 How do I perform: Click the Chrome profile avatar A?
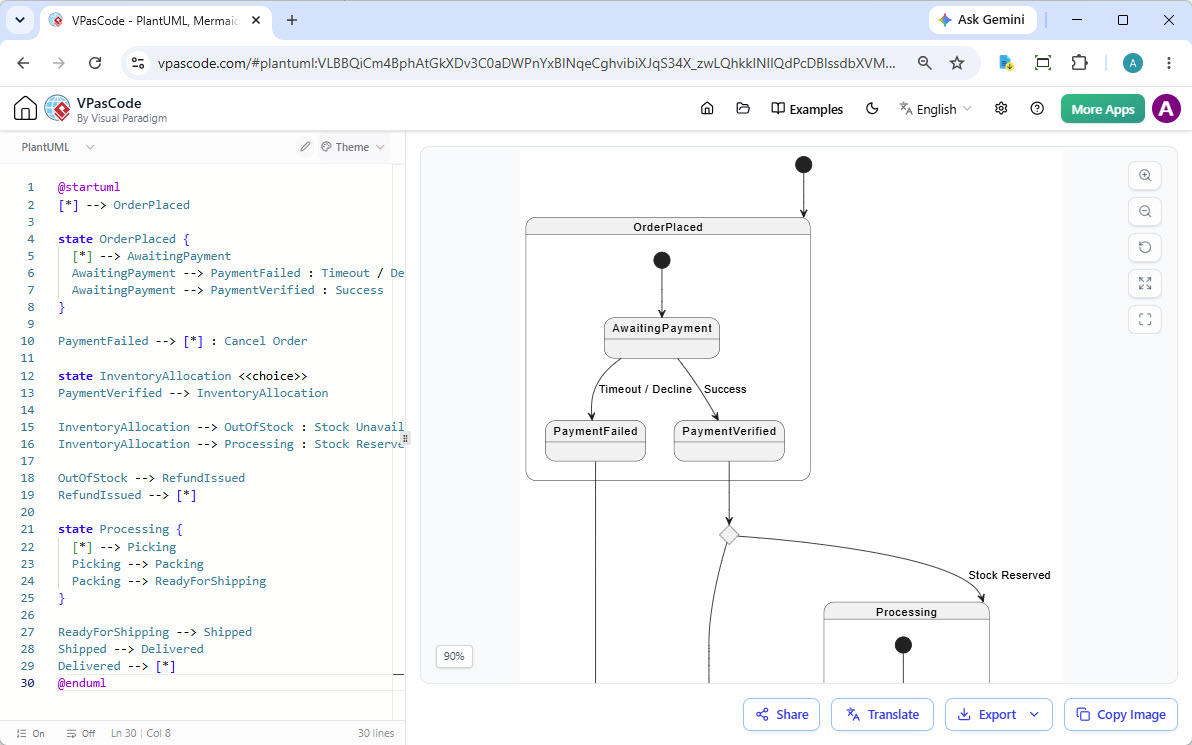1133,63
